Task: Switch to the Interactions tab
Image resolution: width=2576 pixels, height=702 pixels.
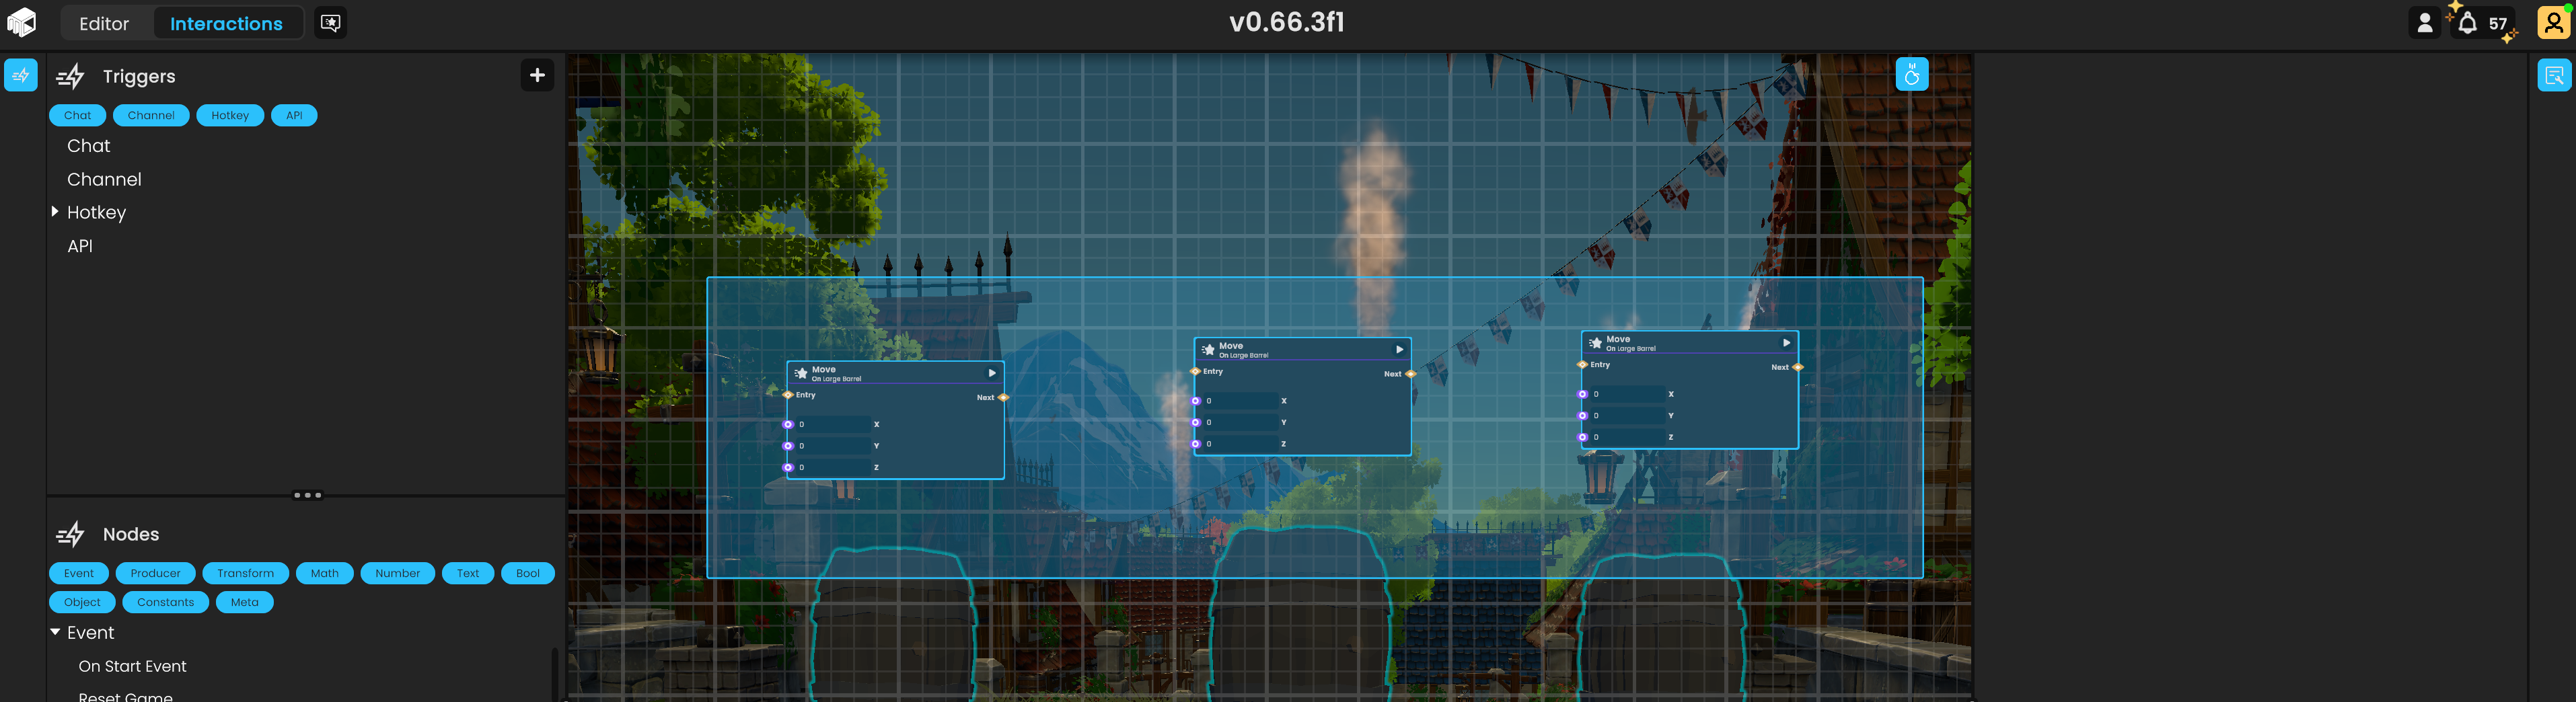Action: [x=227, y=23]
